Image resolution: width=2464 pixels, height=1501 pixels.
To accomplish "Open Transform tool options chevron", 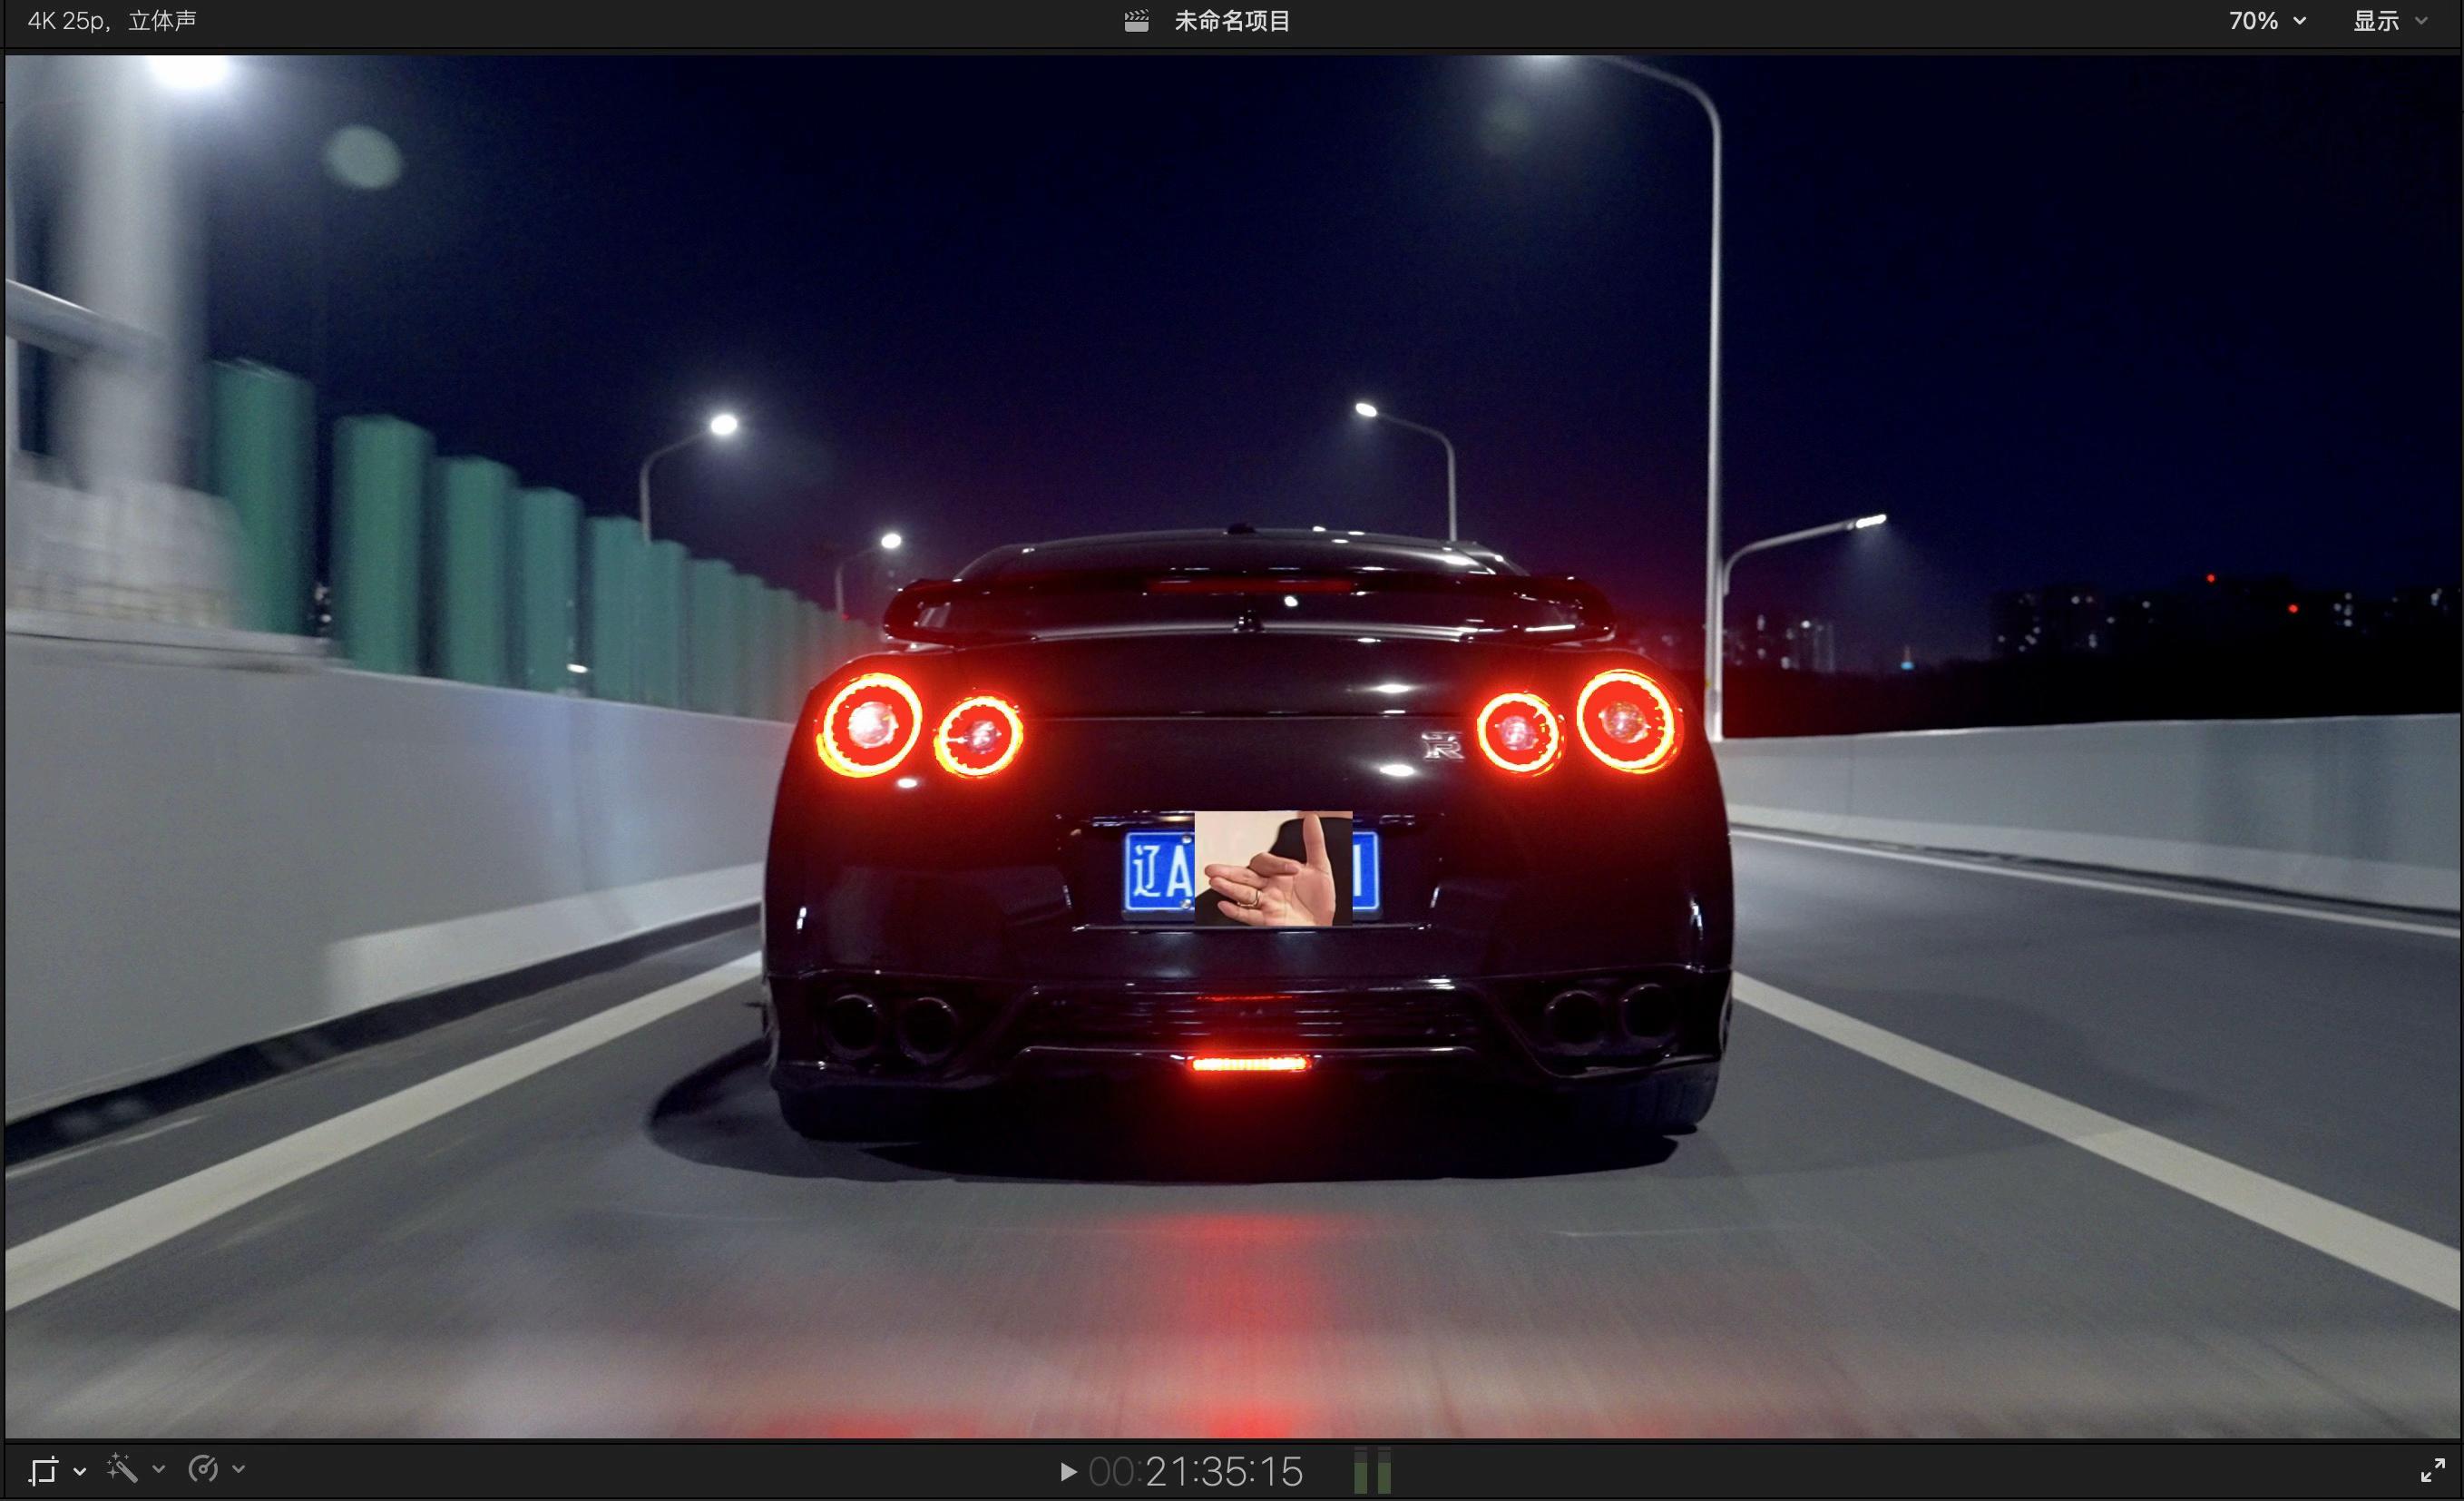I will (80, 1470).
